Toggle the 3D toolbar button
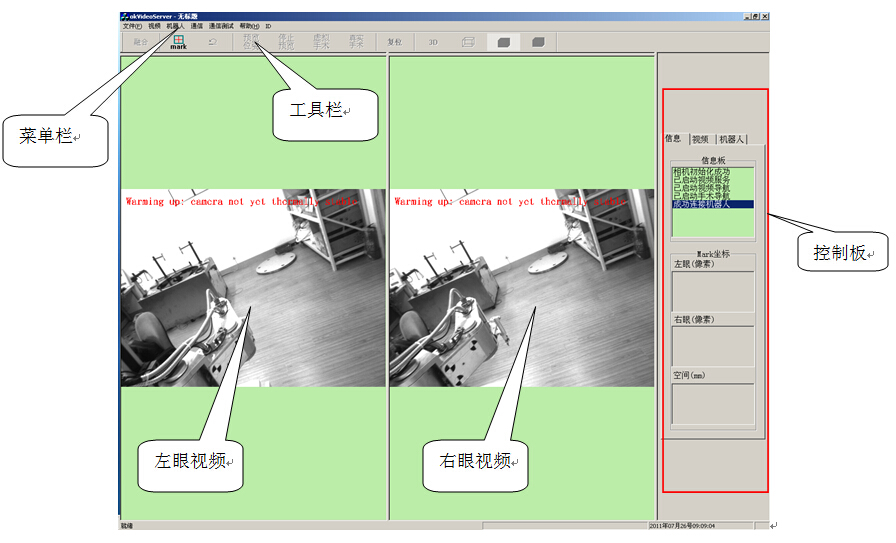The width and height of the screenshot is (896, 543). [433, 42]
